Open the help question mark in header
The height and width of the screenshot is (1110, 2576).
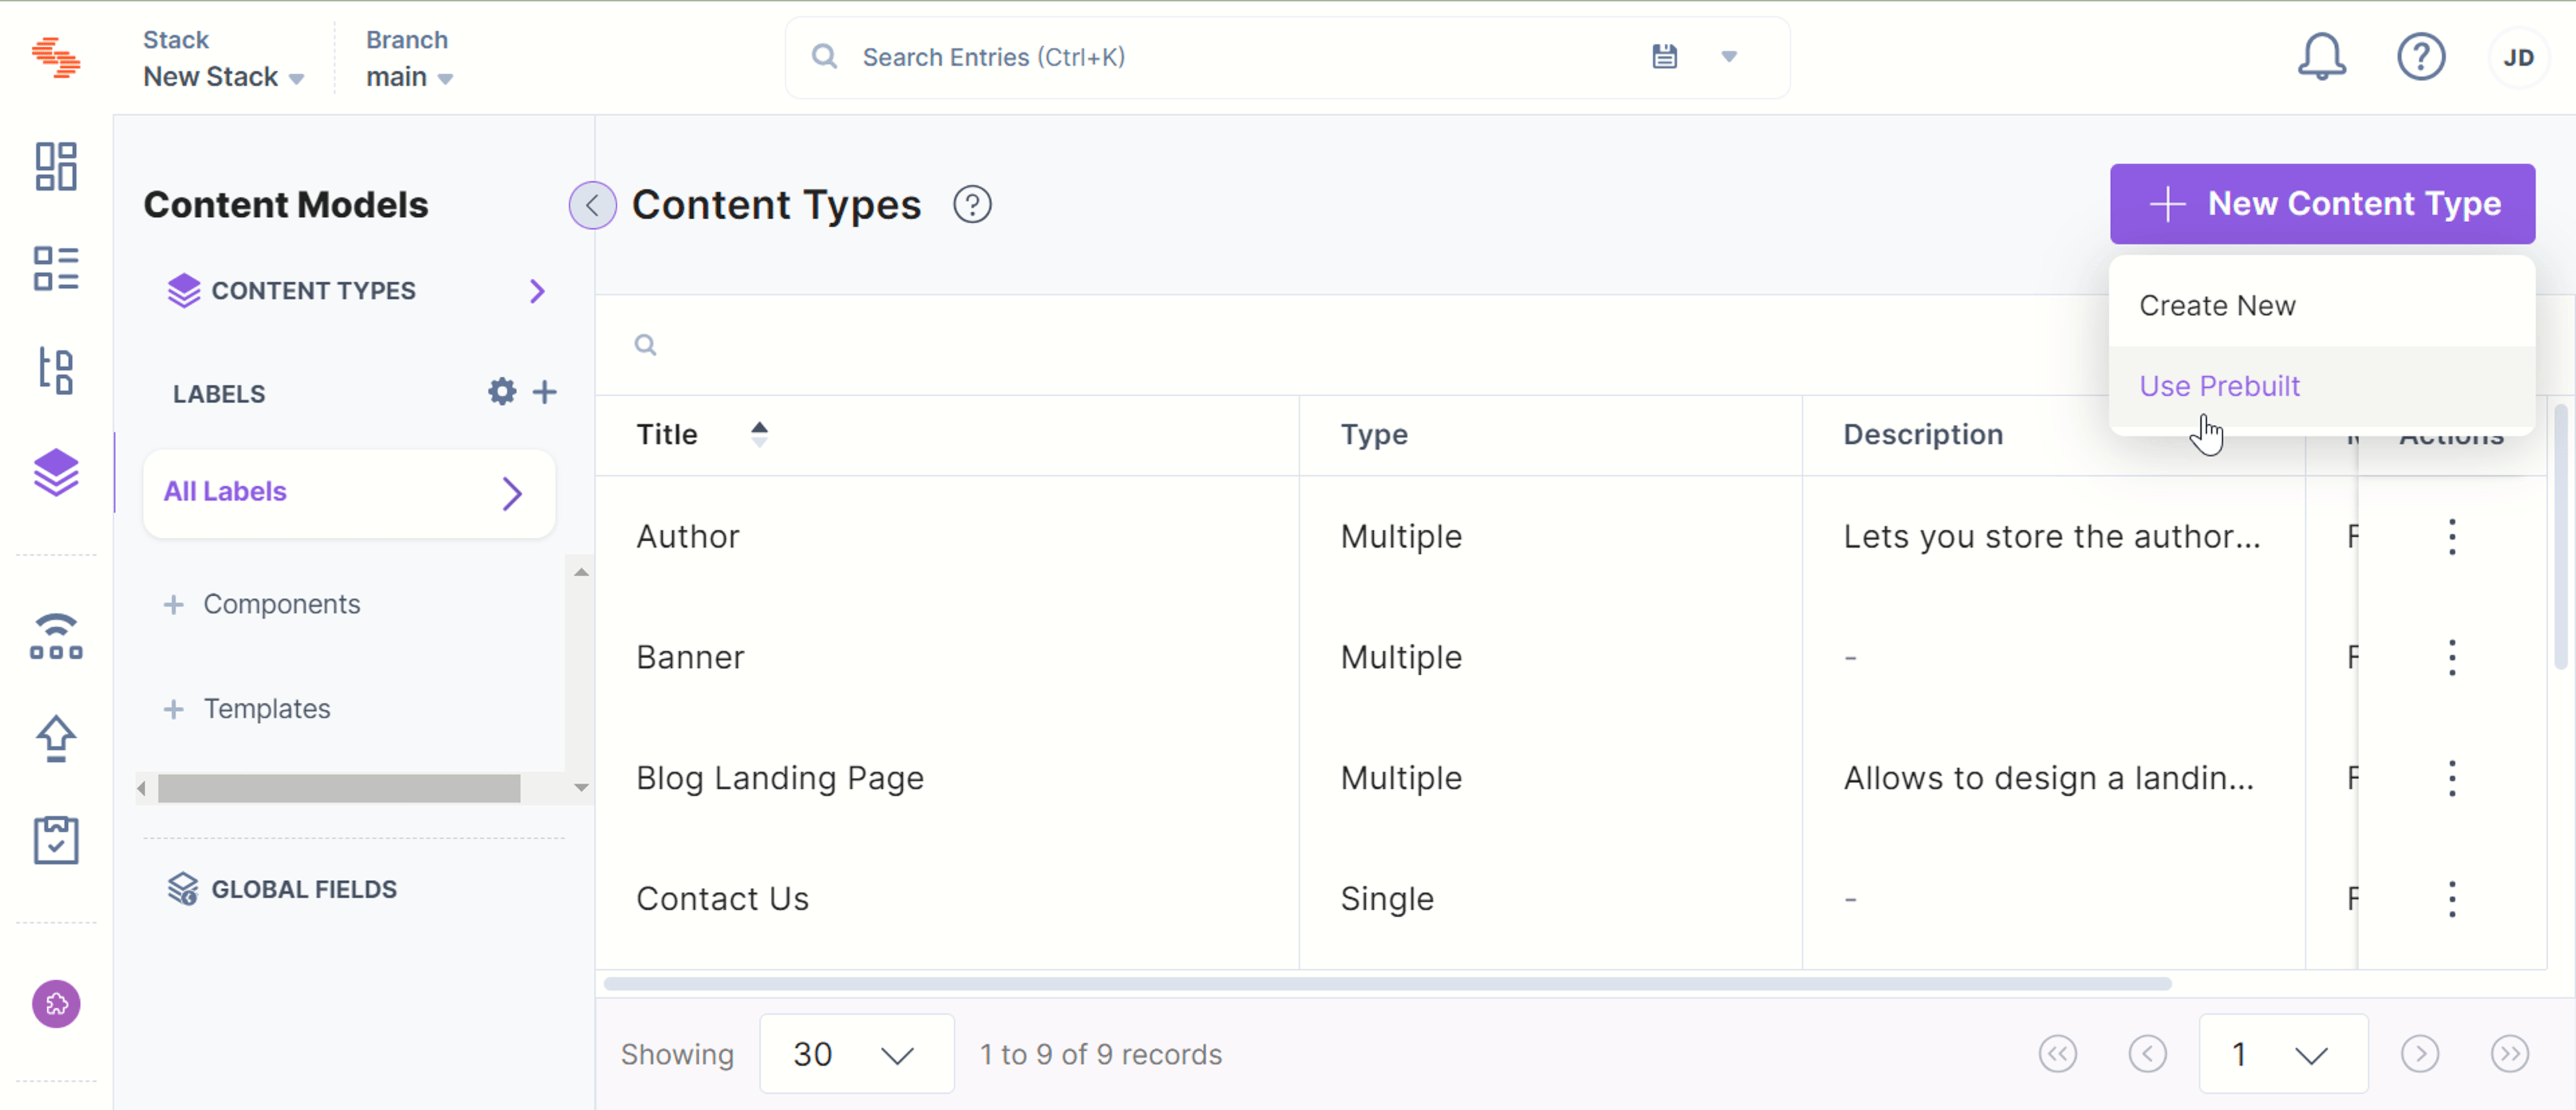pos(2421,57)
